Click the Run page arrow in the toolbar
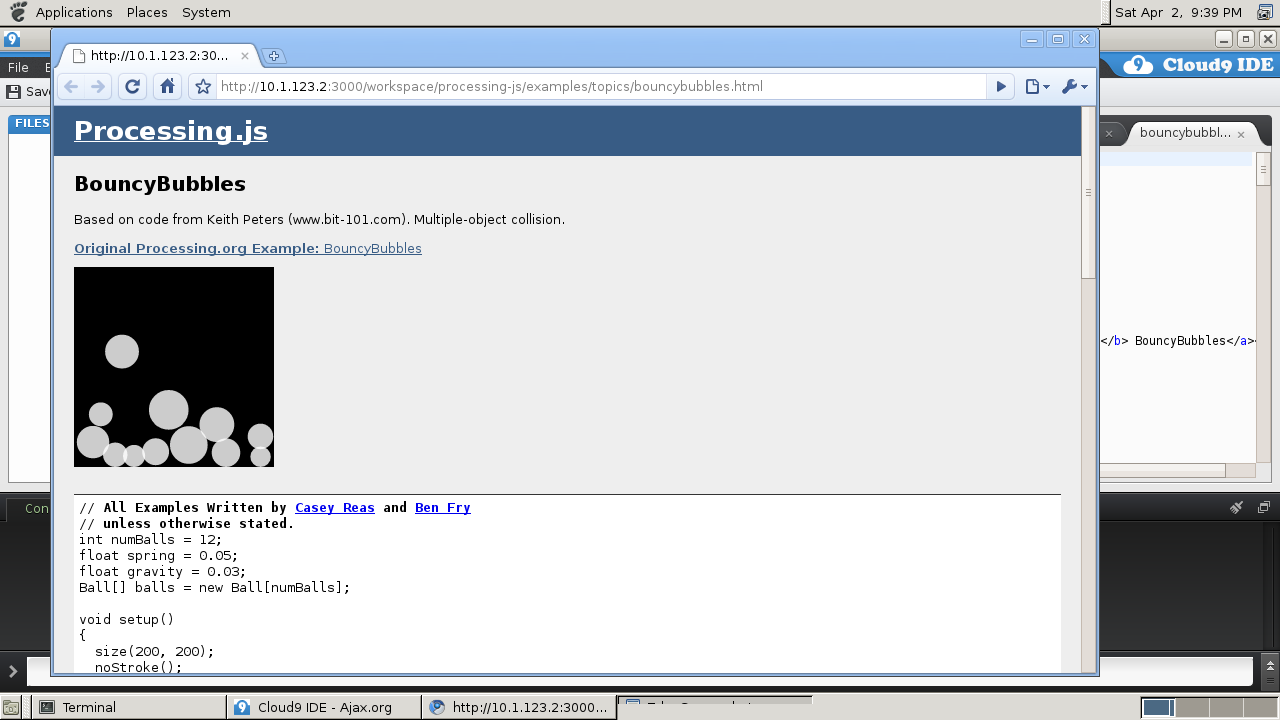The width and height of the screenshot is (1280, 720). (1000, 86)
